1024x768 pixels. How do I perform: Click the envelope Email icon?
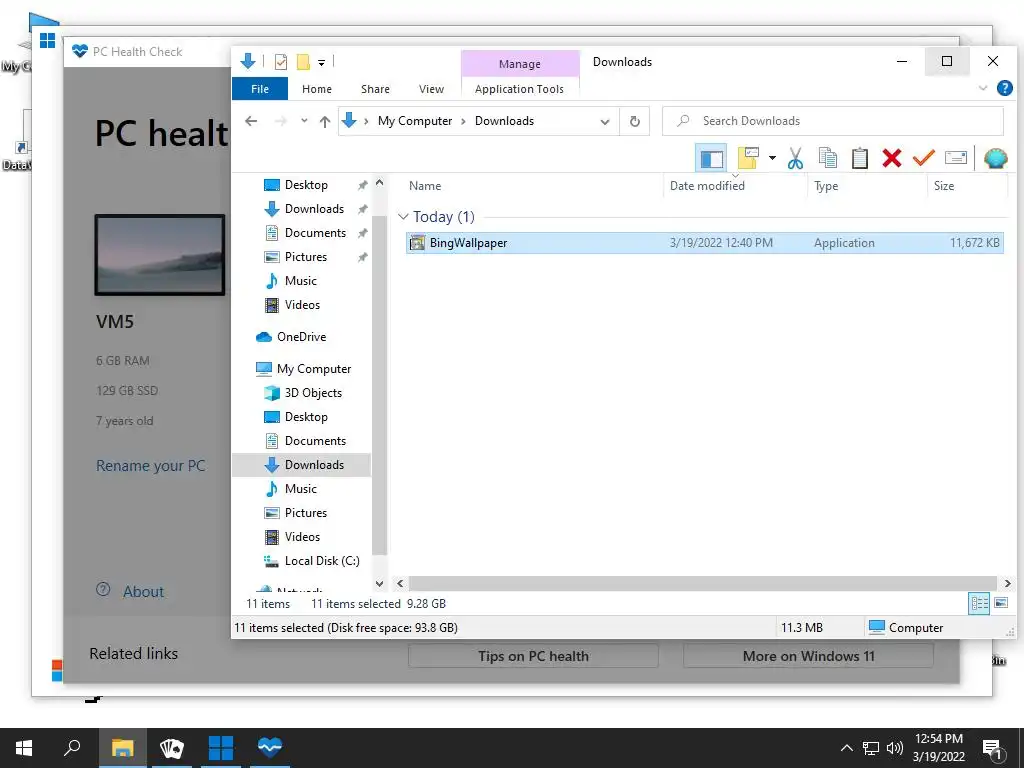click(955, 158)
